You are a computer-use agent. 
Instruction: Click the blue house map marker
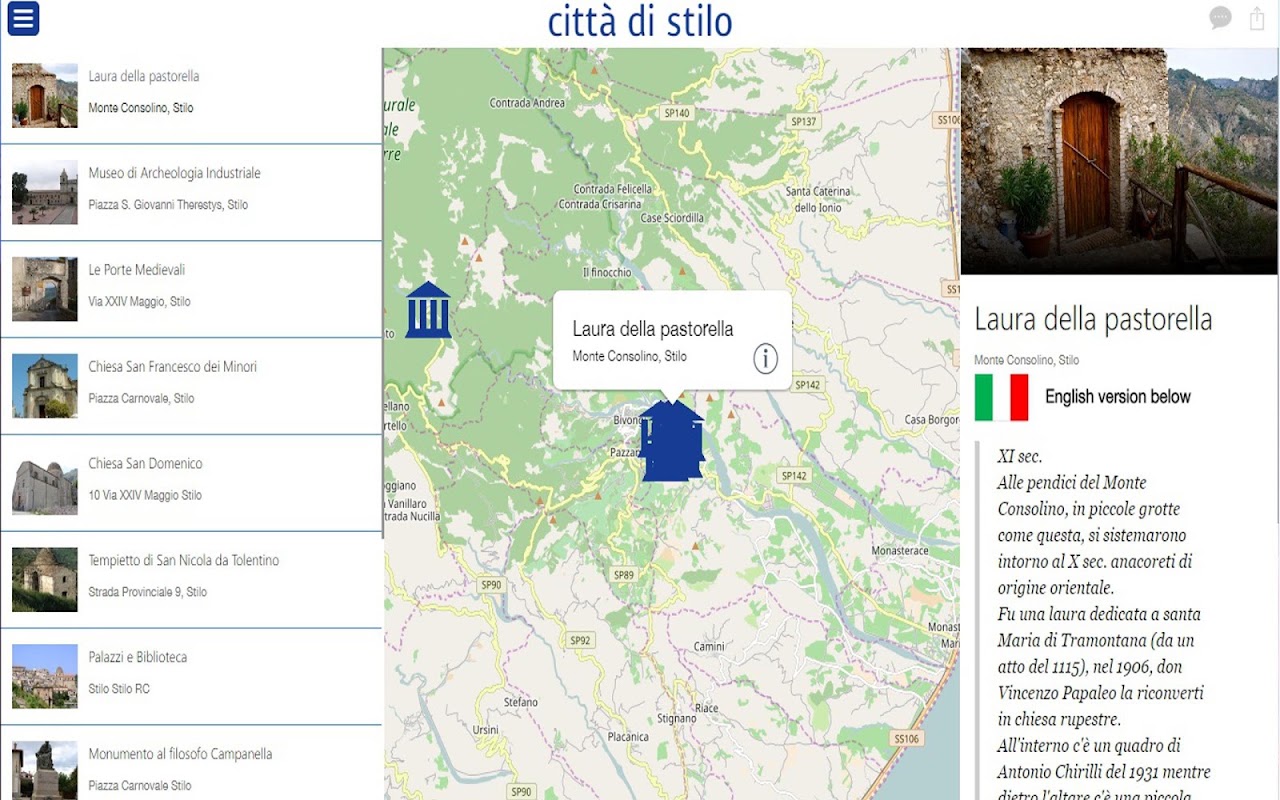point(672,440)
